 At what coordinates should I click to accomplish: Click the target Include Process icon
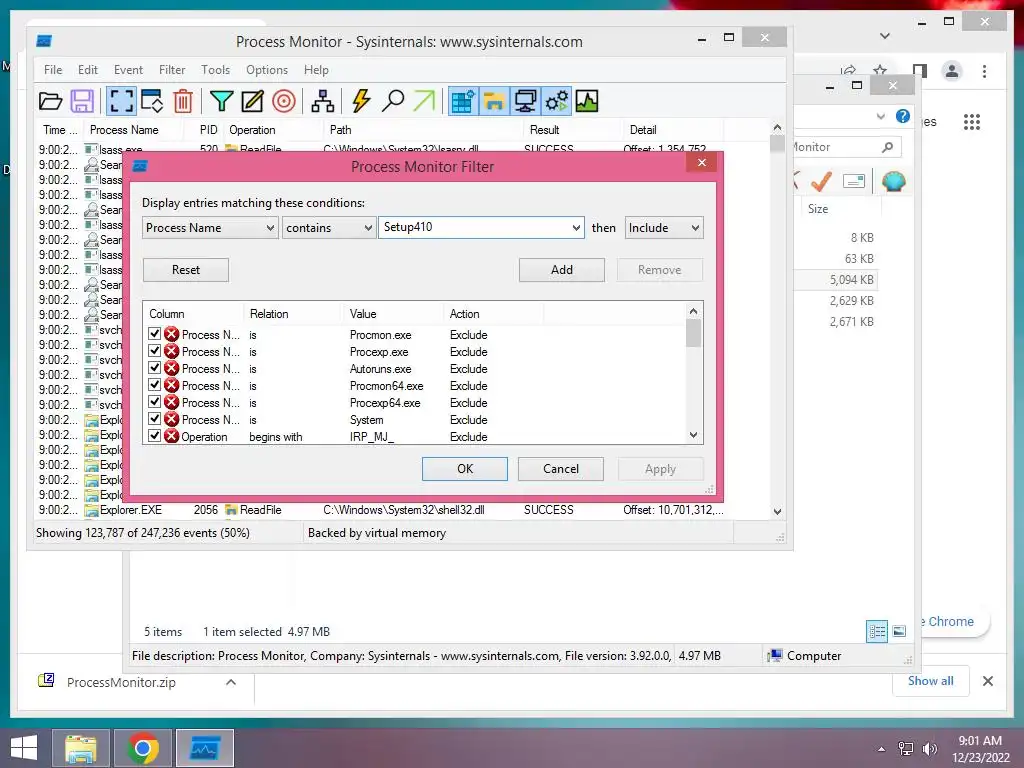pos(283,101)
